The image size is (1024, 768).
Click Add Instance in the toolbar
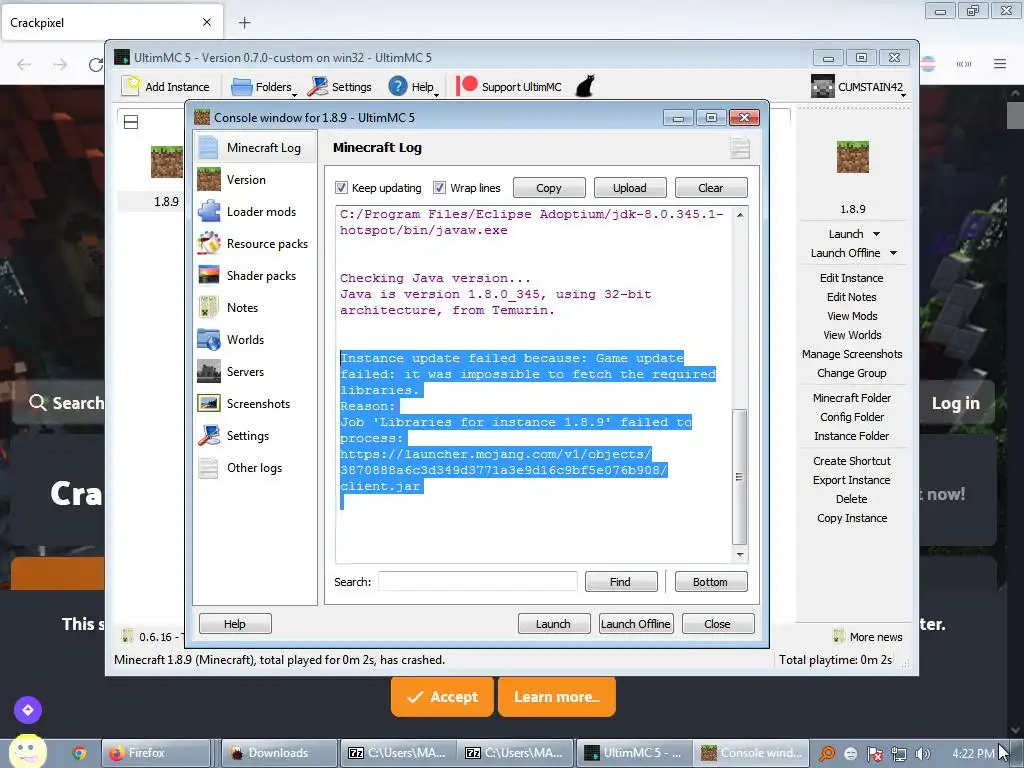(167, 87)
